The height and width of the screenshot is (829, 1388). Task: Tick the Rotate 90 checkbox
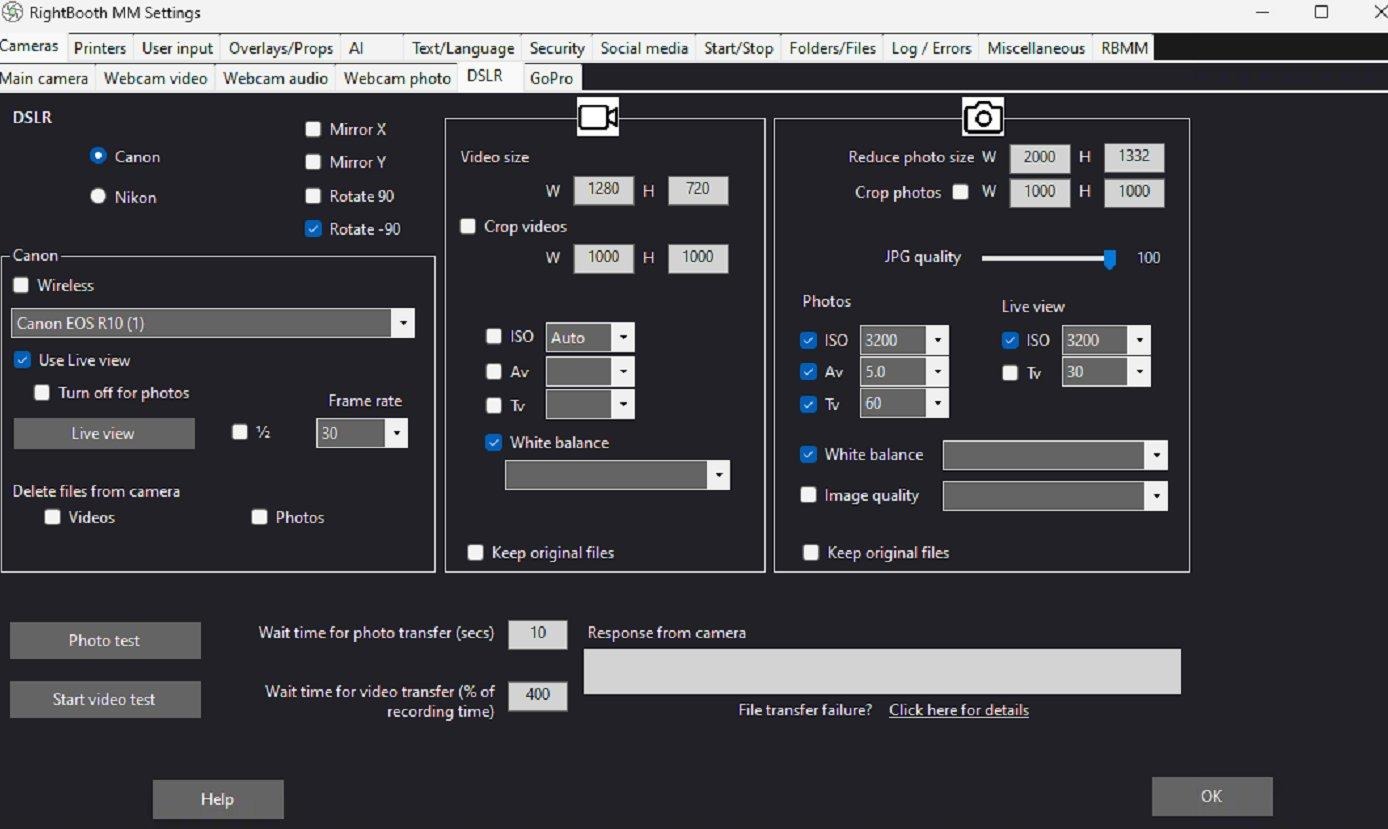click(313, 196)
